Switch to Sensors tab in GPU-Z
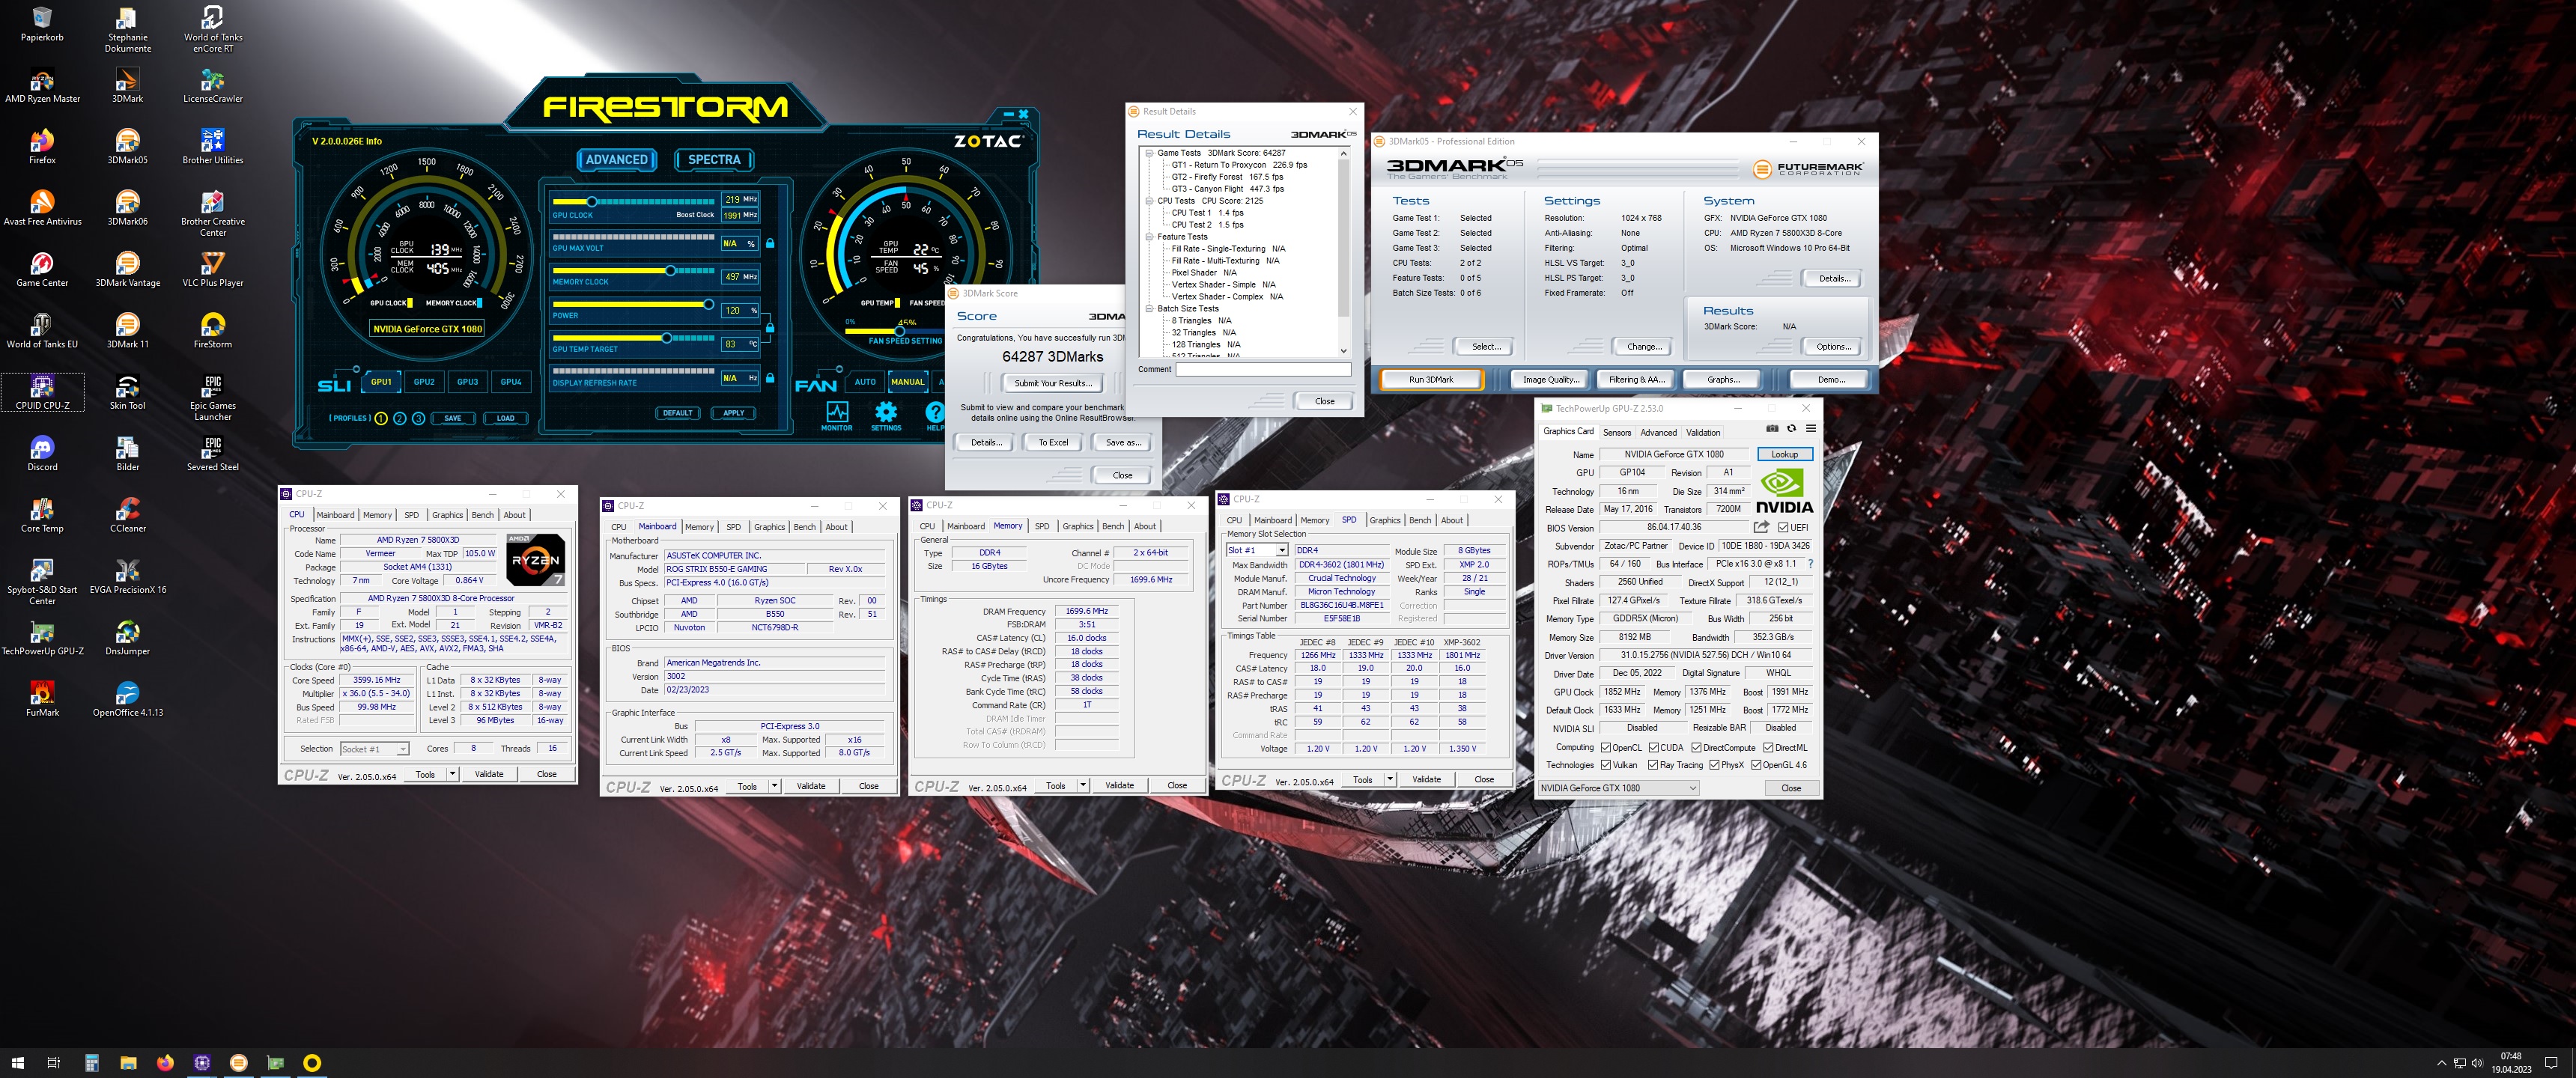This screenshot has width=2576, height=1078. (x=1617, y=432)
